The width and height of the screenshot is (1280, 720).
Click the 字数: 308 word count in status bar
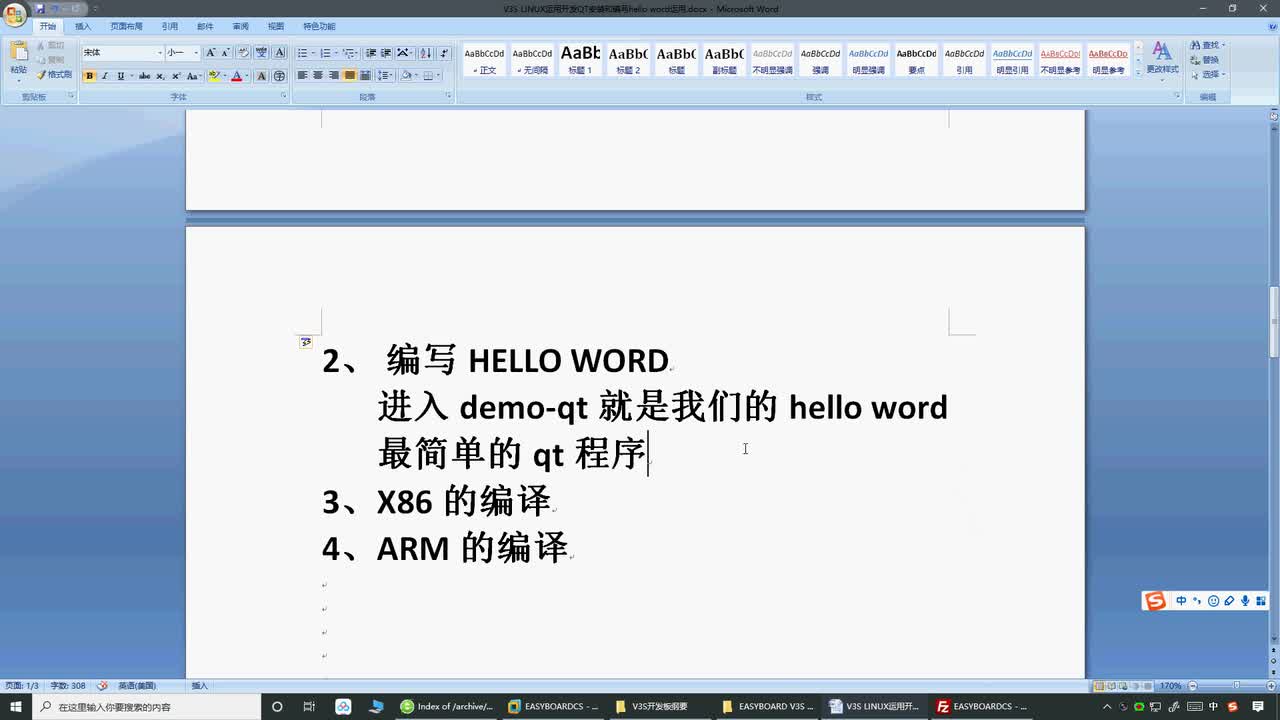coord(68,686)
